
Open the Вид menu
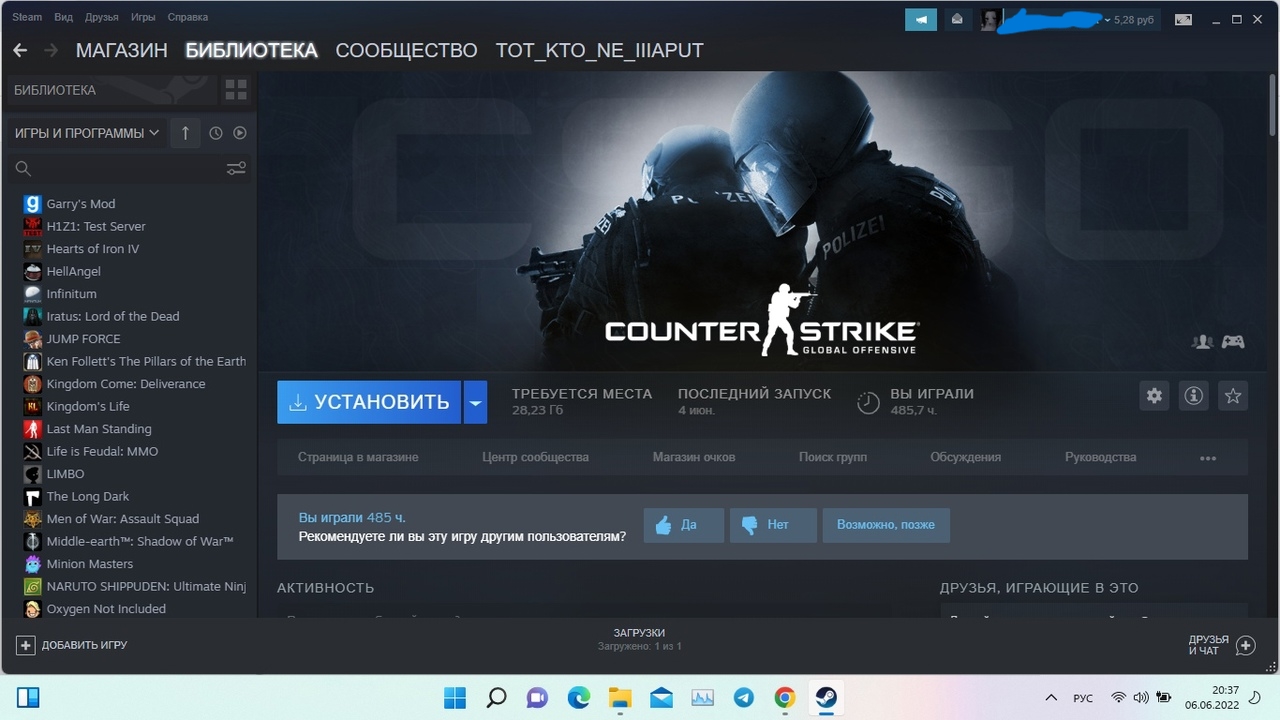[63, 17]
